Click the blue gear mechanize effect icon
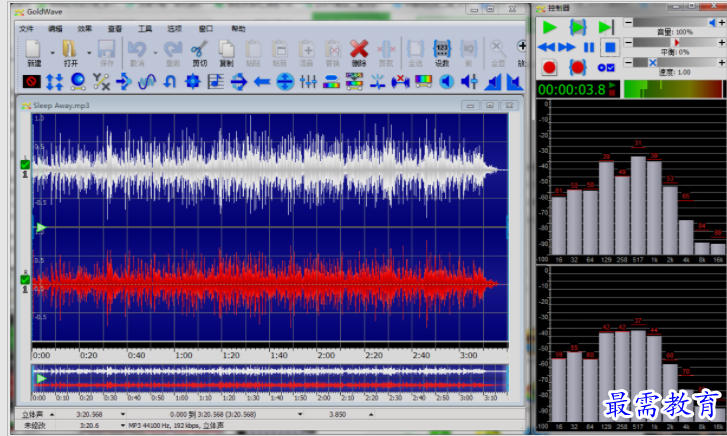 (192, 82)
